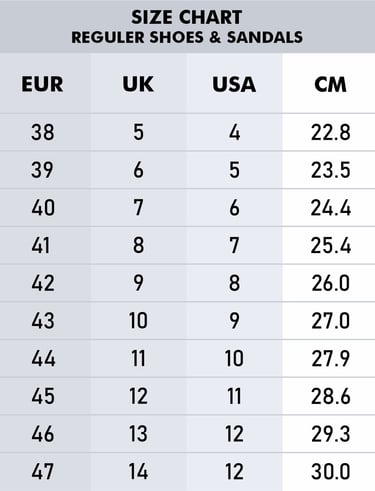Click EUR size 42 cell
Viewport: 375px width, 491px height.
point(43,283)
